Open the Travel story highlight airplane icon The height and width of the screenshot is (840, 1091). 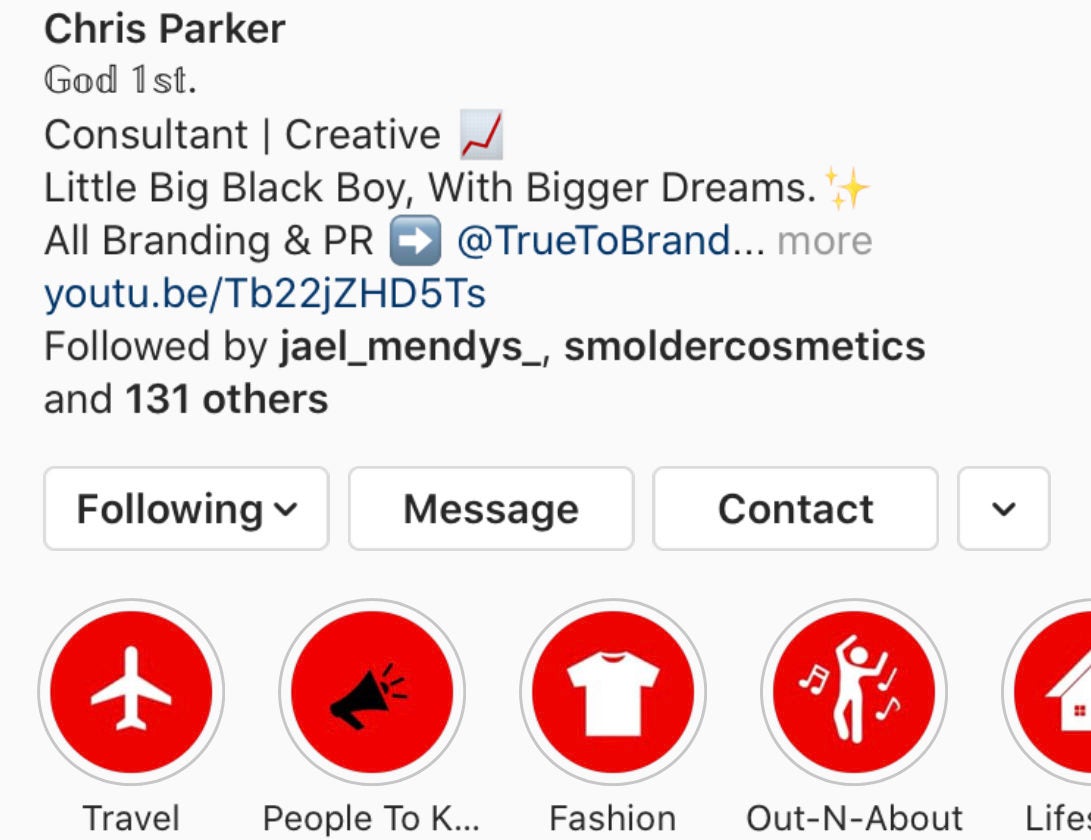coord(131,692)
